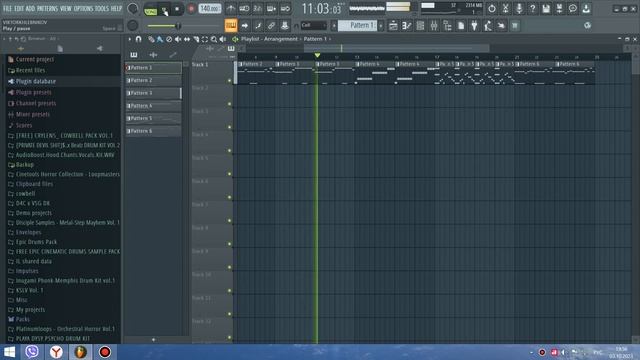Click the add pattern plus button

tap(153, 340)
